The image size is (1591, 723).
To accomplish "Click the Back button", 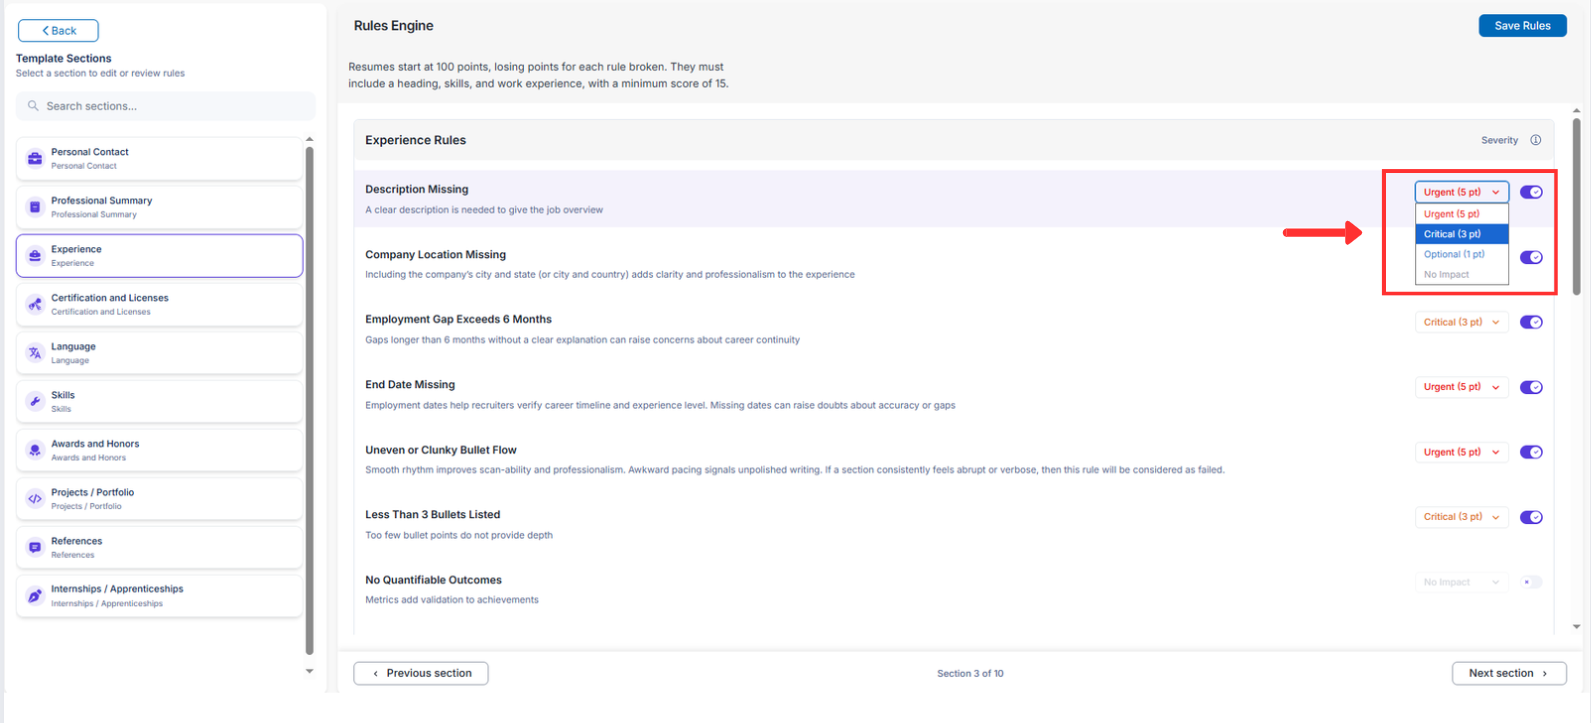I will pyautogui.click(x=58, y=31).
